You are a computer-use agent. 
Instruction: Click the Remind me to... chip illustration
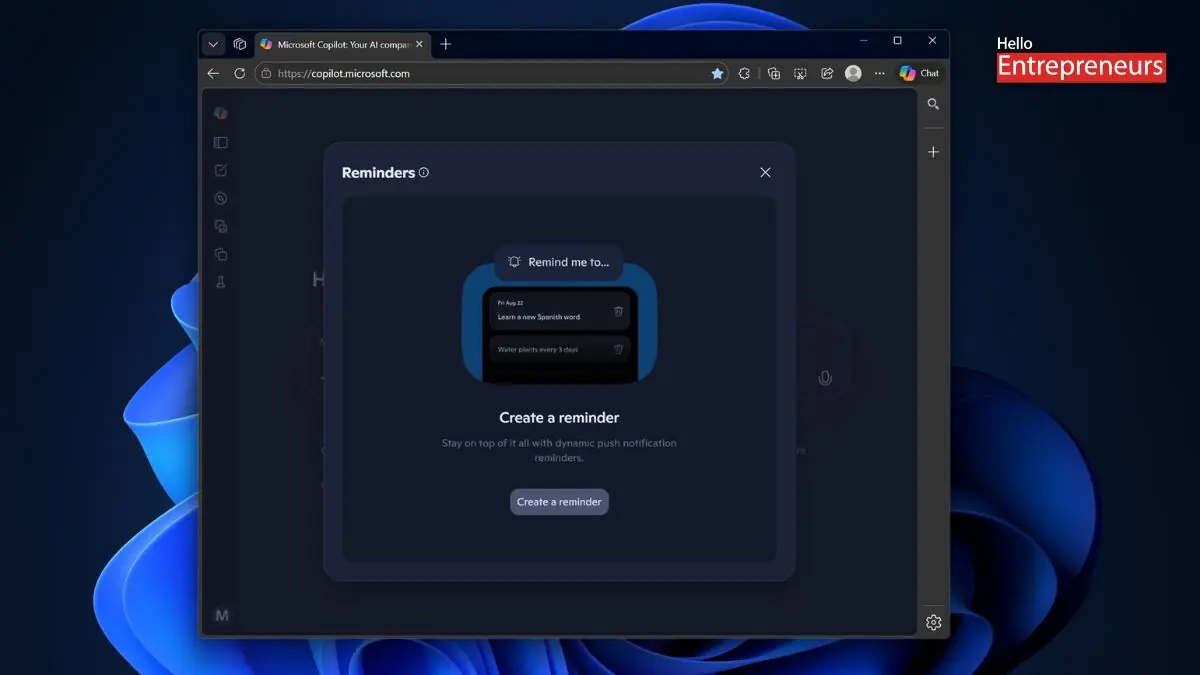(x=558, y=262)
